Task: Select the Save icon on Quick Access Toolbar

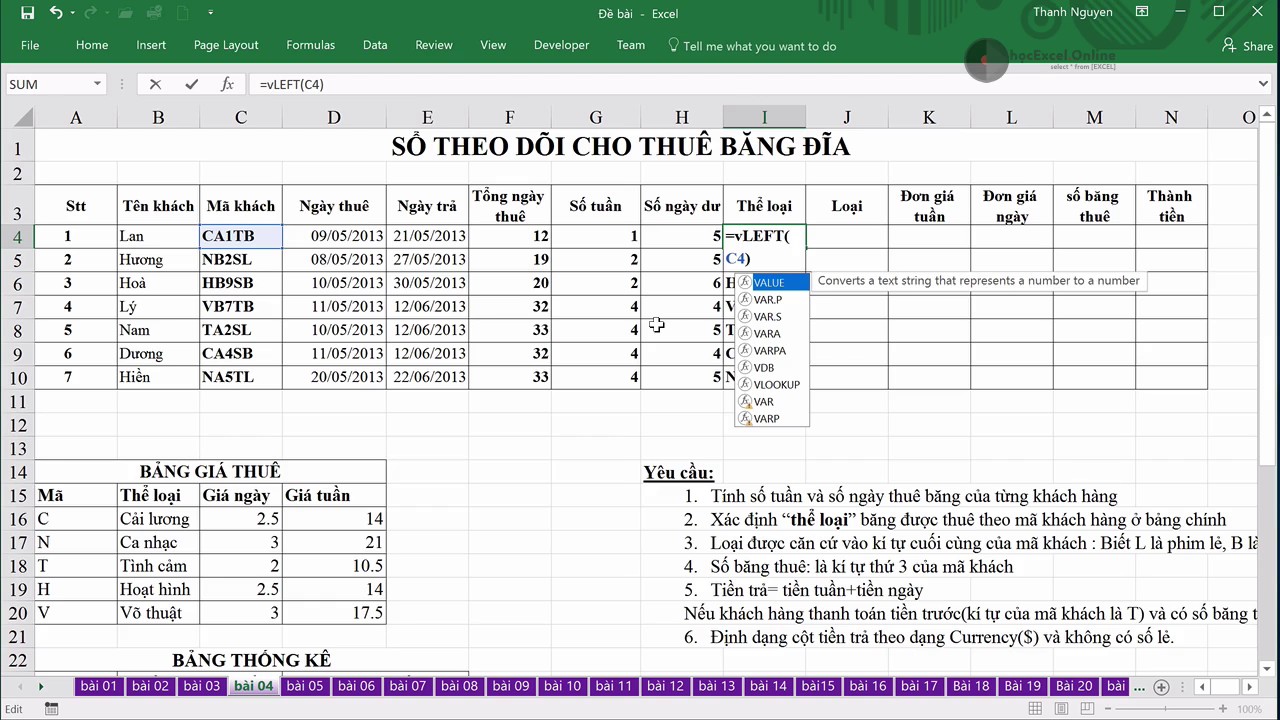Action: (27, 12)
